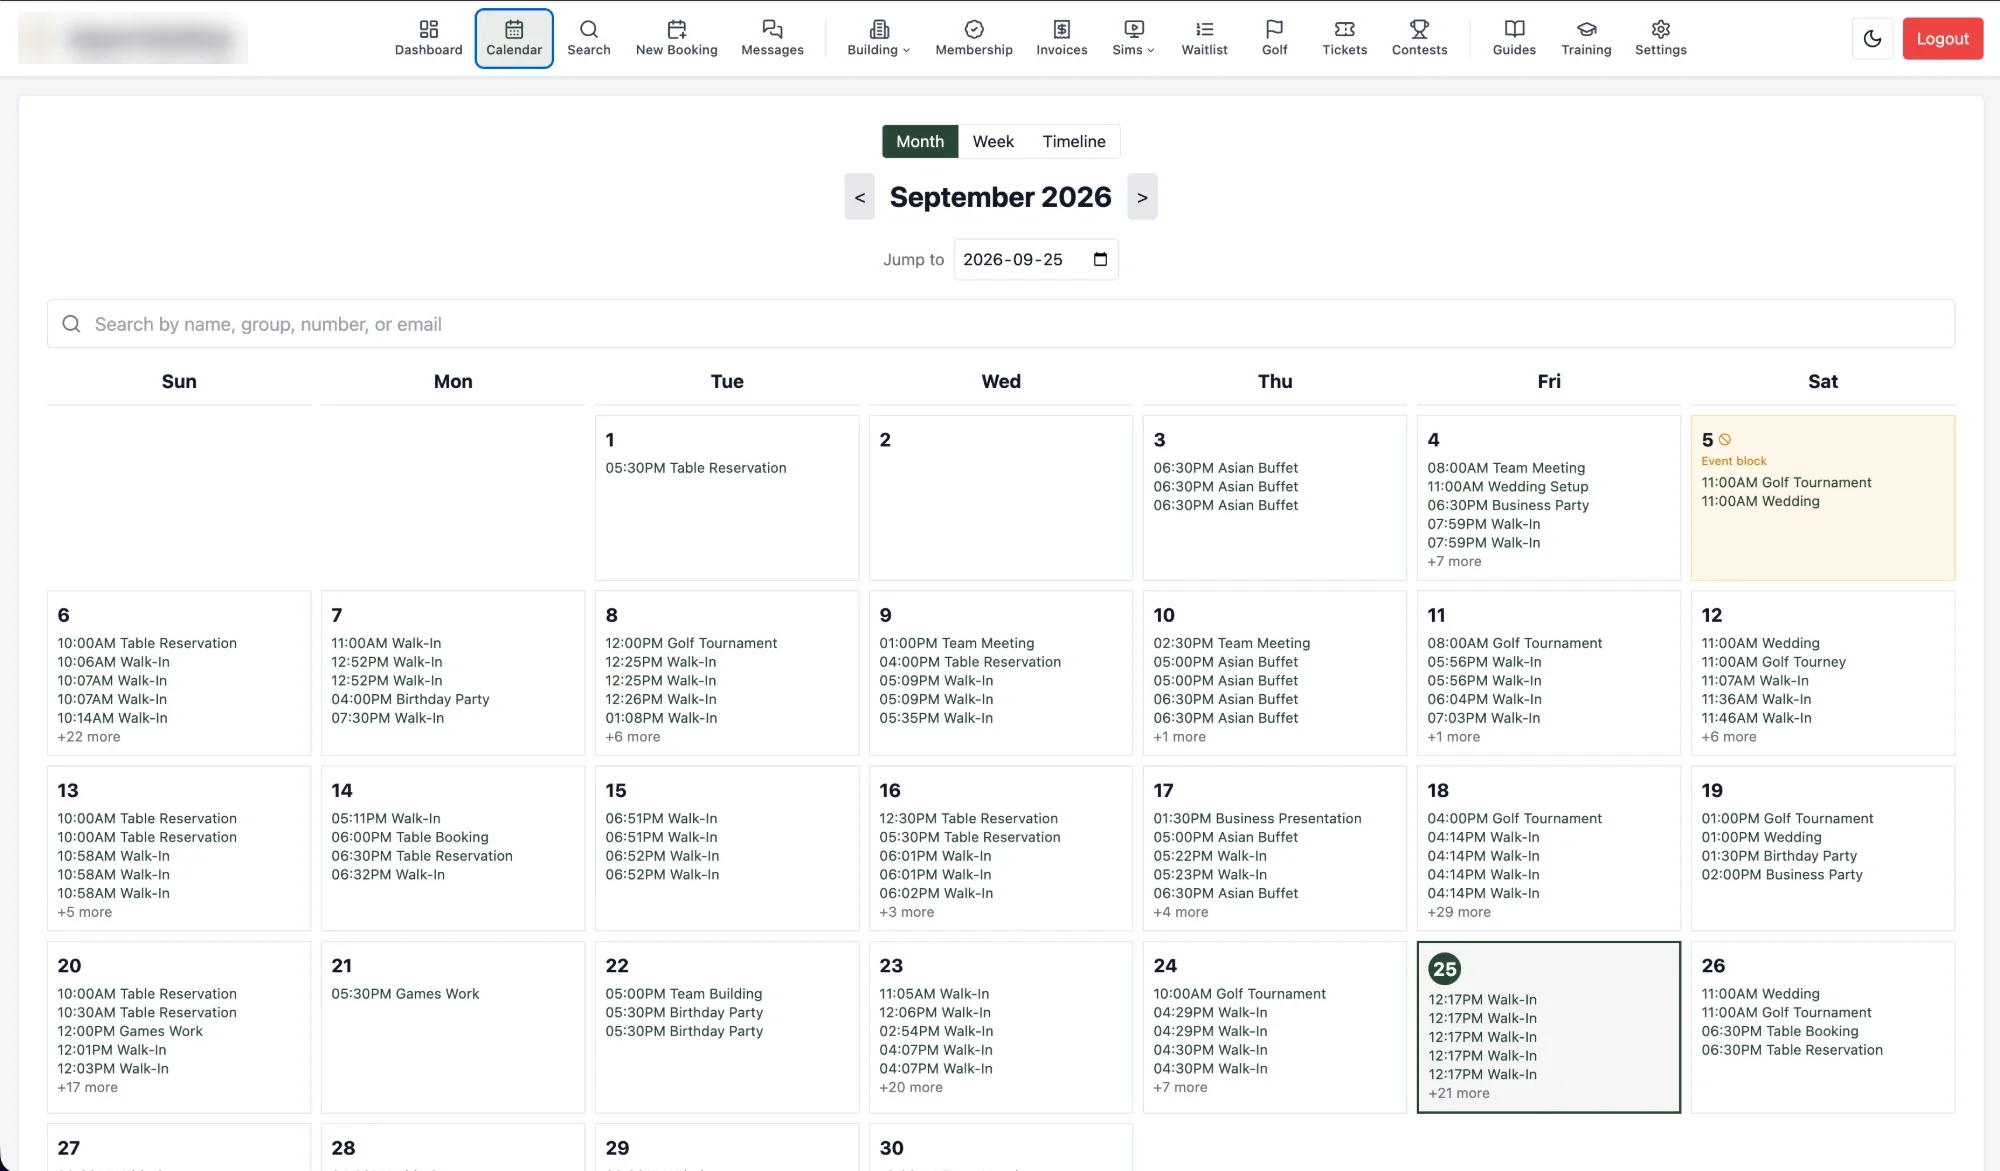Switch to the Month view tab
The image size is (2000, 1171).
click(919, 141)
